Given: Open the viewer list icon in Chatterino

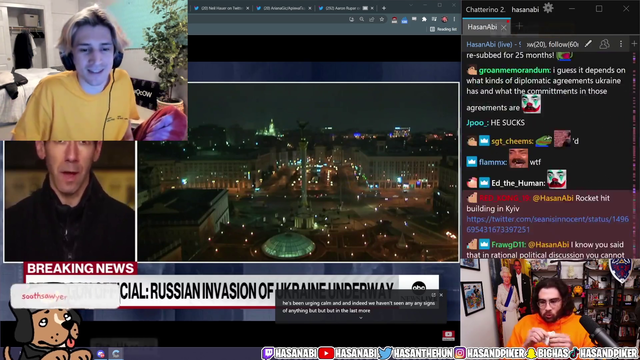Looking at the screenshot, I should tap(604, 44).
